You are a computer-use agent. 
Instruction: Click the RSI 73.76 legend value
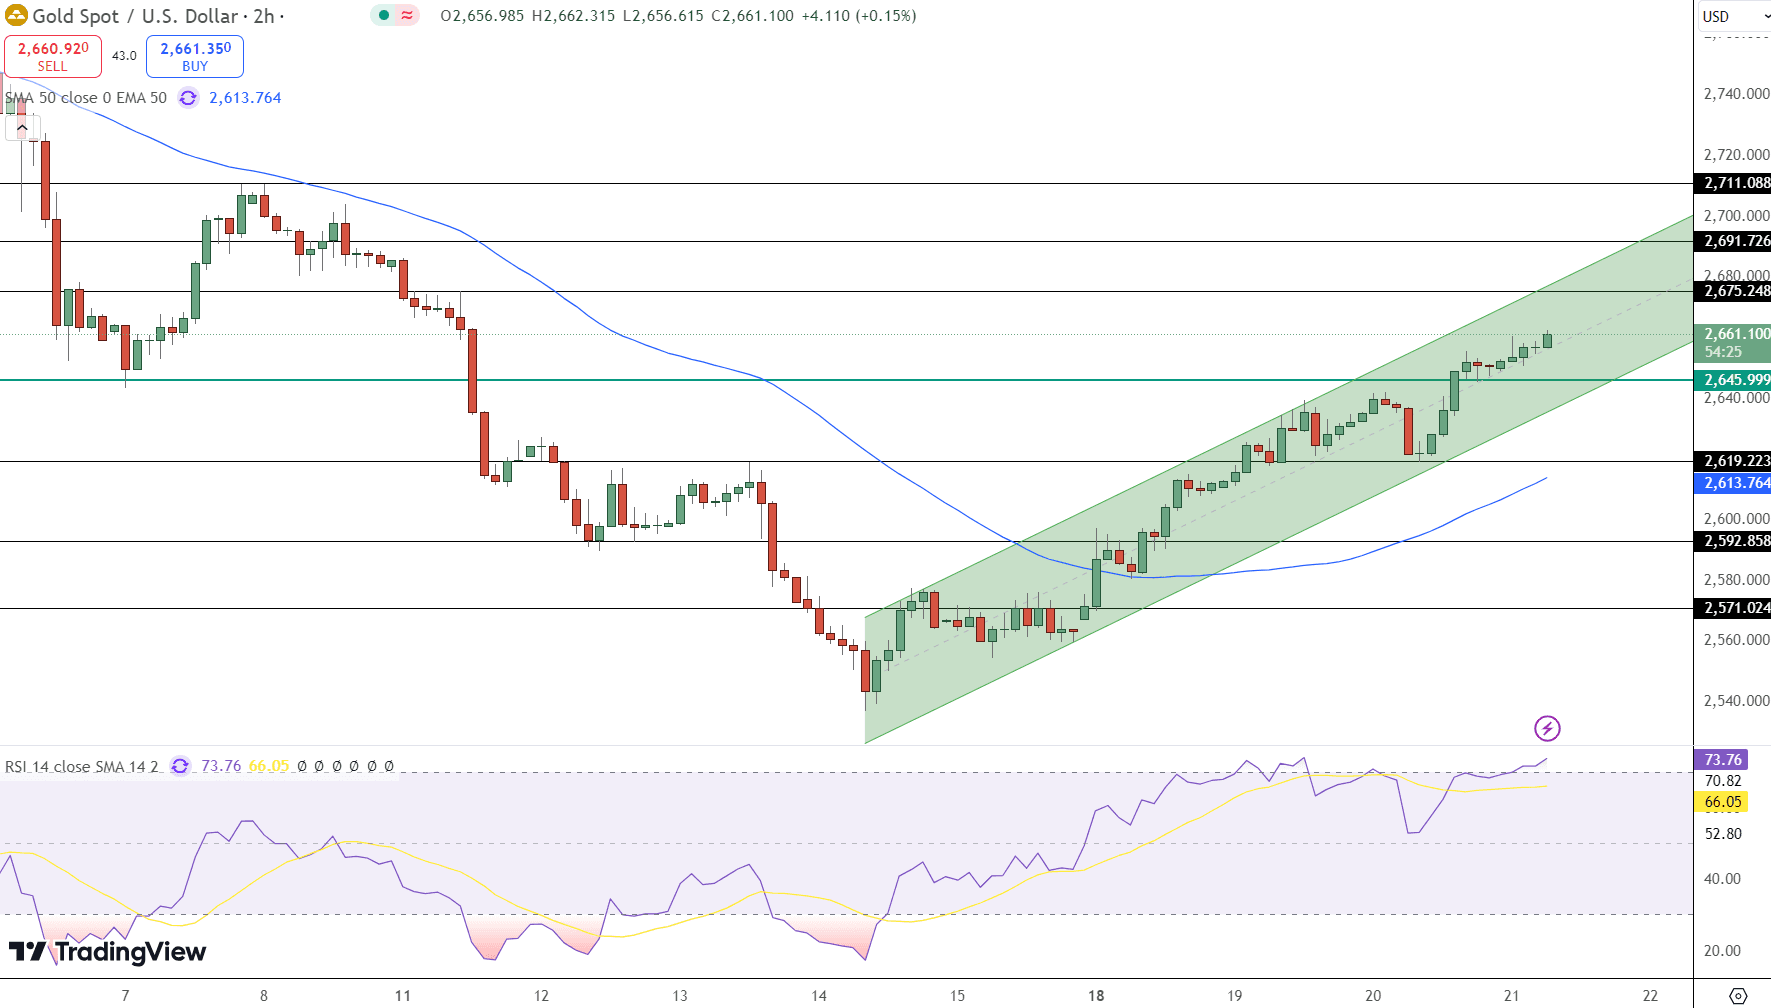pyautogui.click(x=221, y=766)
